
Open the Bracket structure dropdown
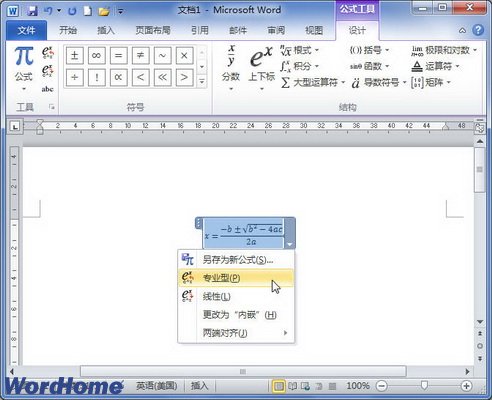tap(370, 50)
